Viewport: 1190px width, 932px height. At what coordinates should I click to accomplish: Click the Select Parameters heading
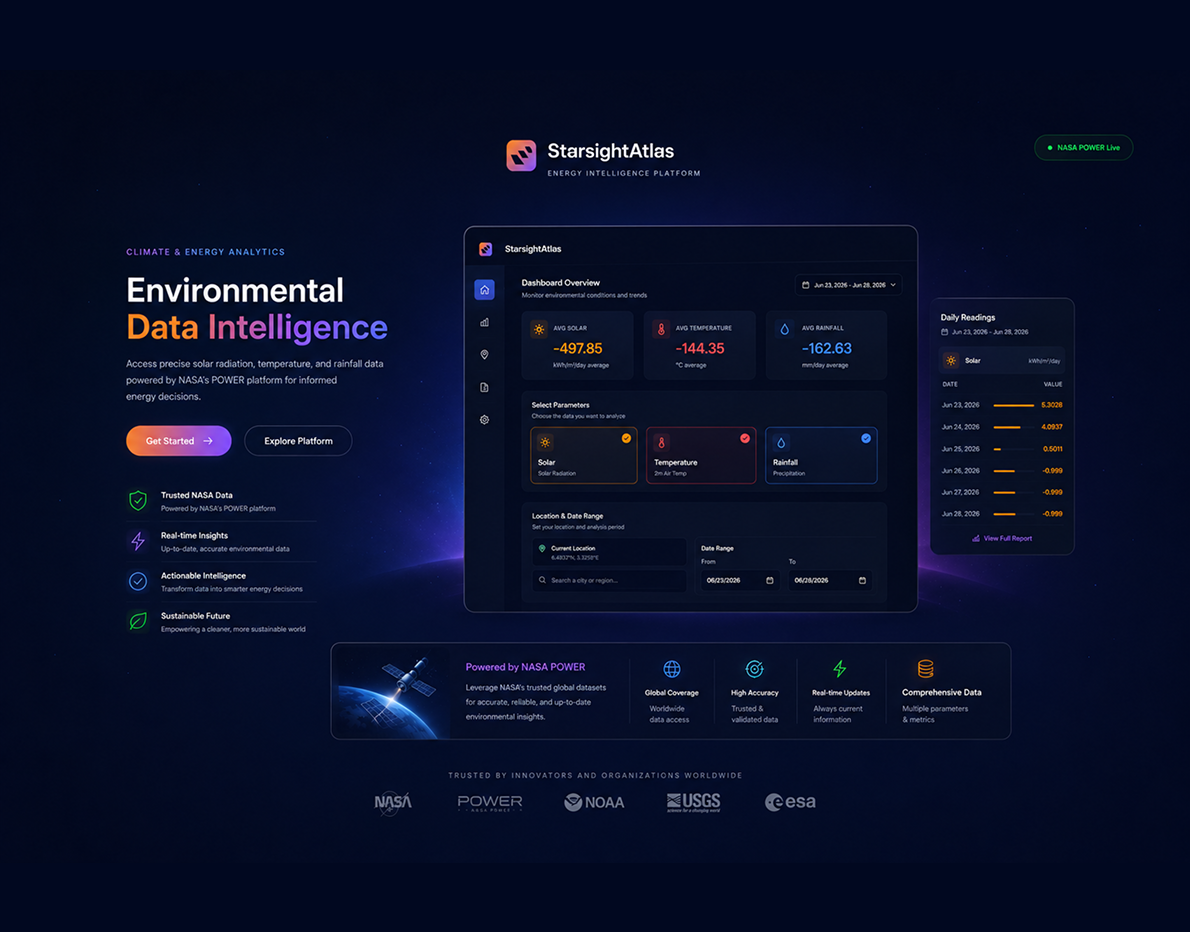560,405
